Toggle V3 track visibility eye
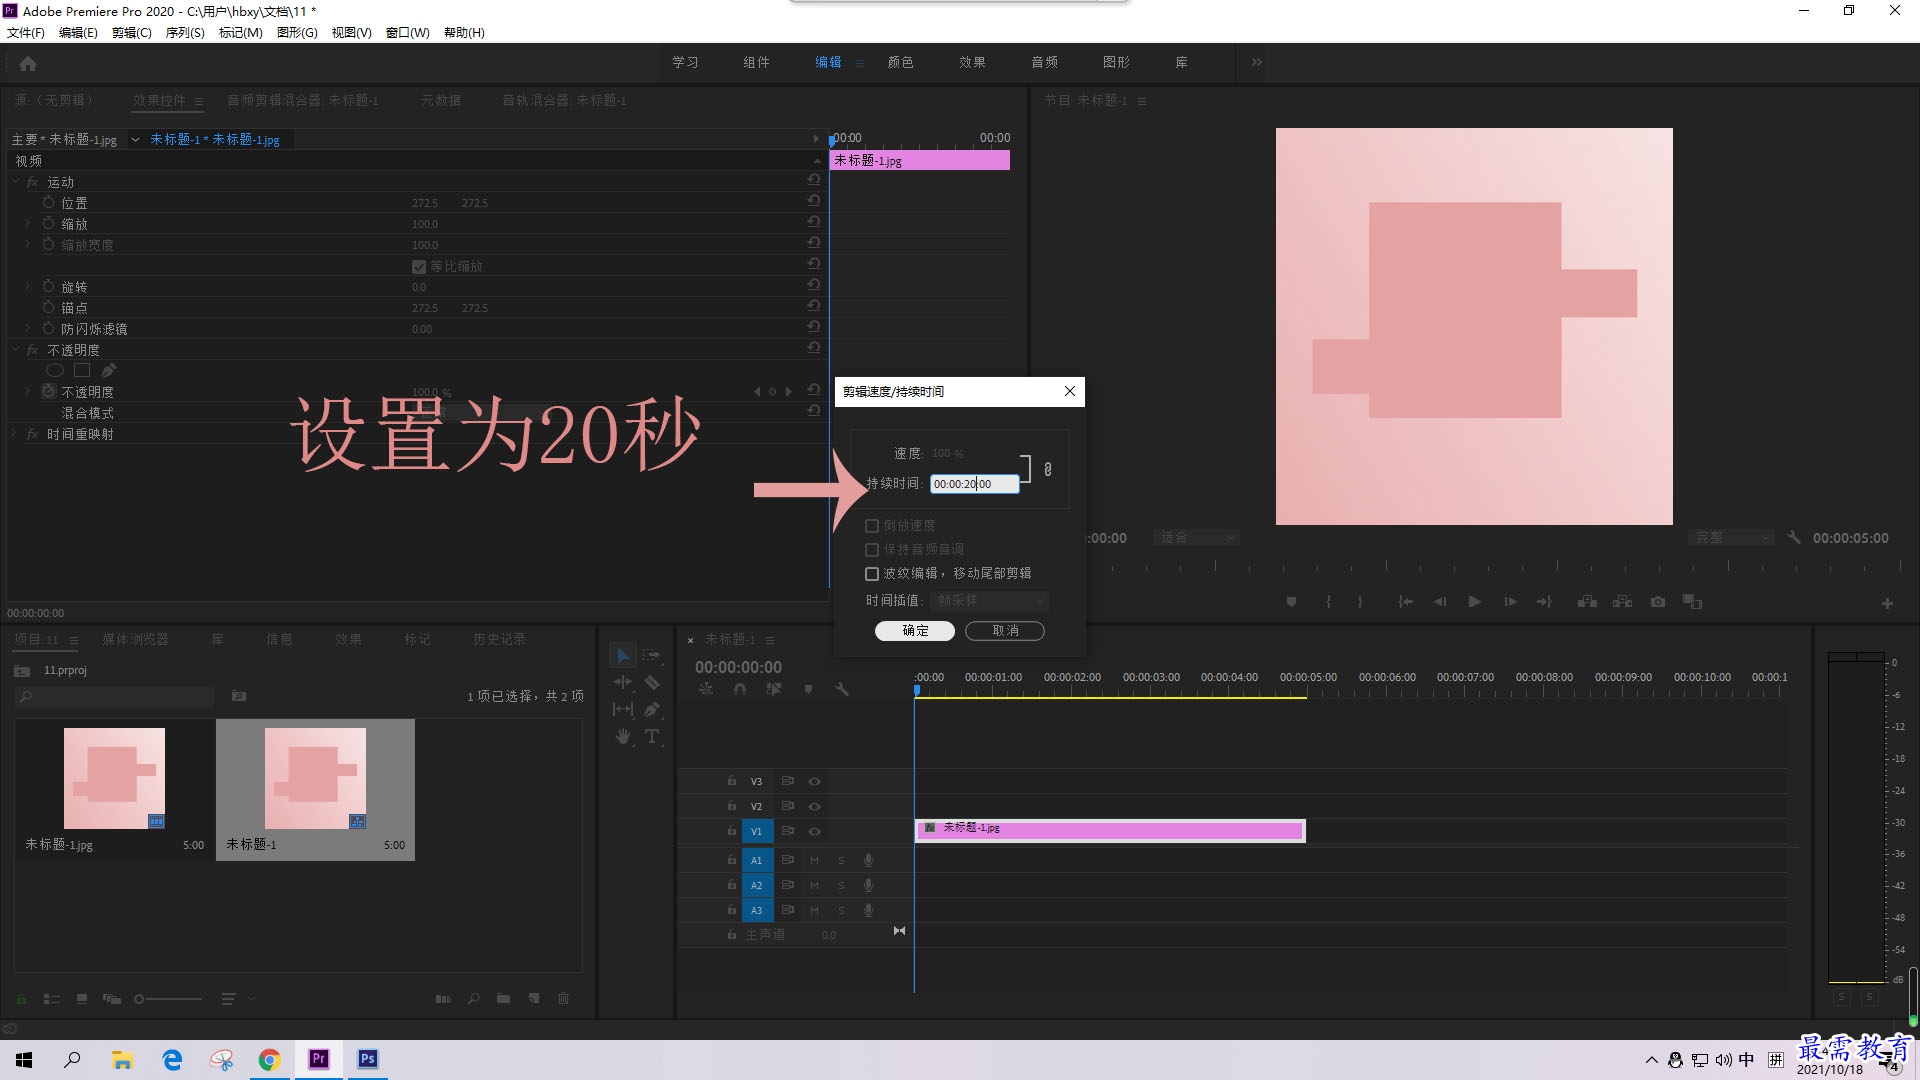This screenshot has width=1920, height=1080. (814, 781)
